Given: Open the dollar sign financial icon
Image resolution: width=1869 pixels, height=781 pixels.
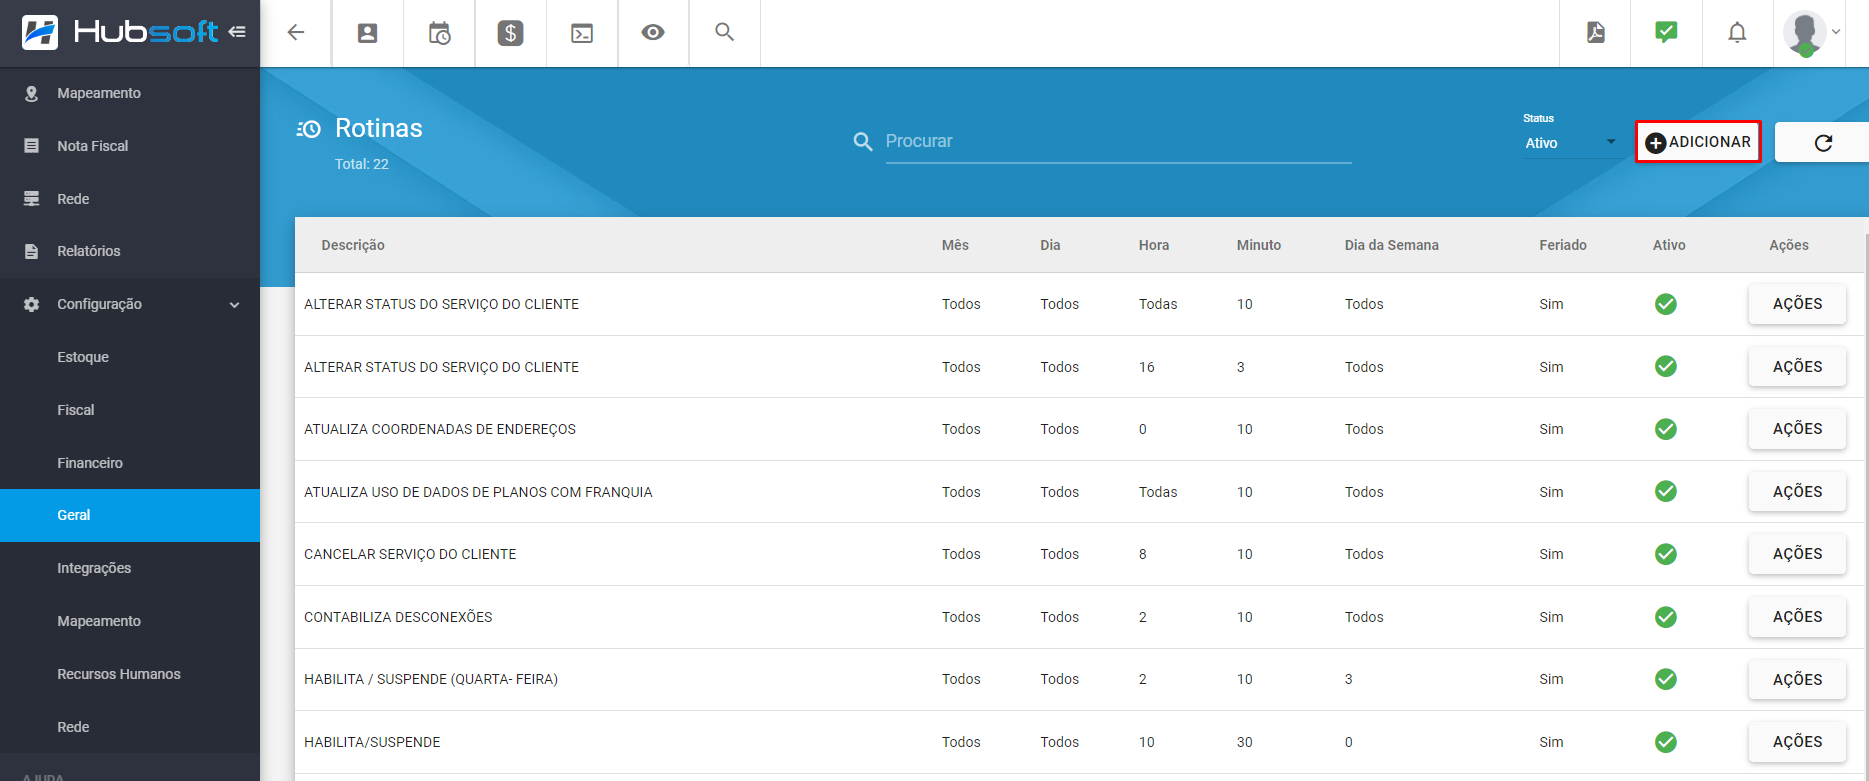Looking at the screenshot, I should tap(511, 33).
